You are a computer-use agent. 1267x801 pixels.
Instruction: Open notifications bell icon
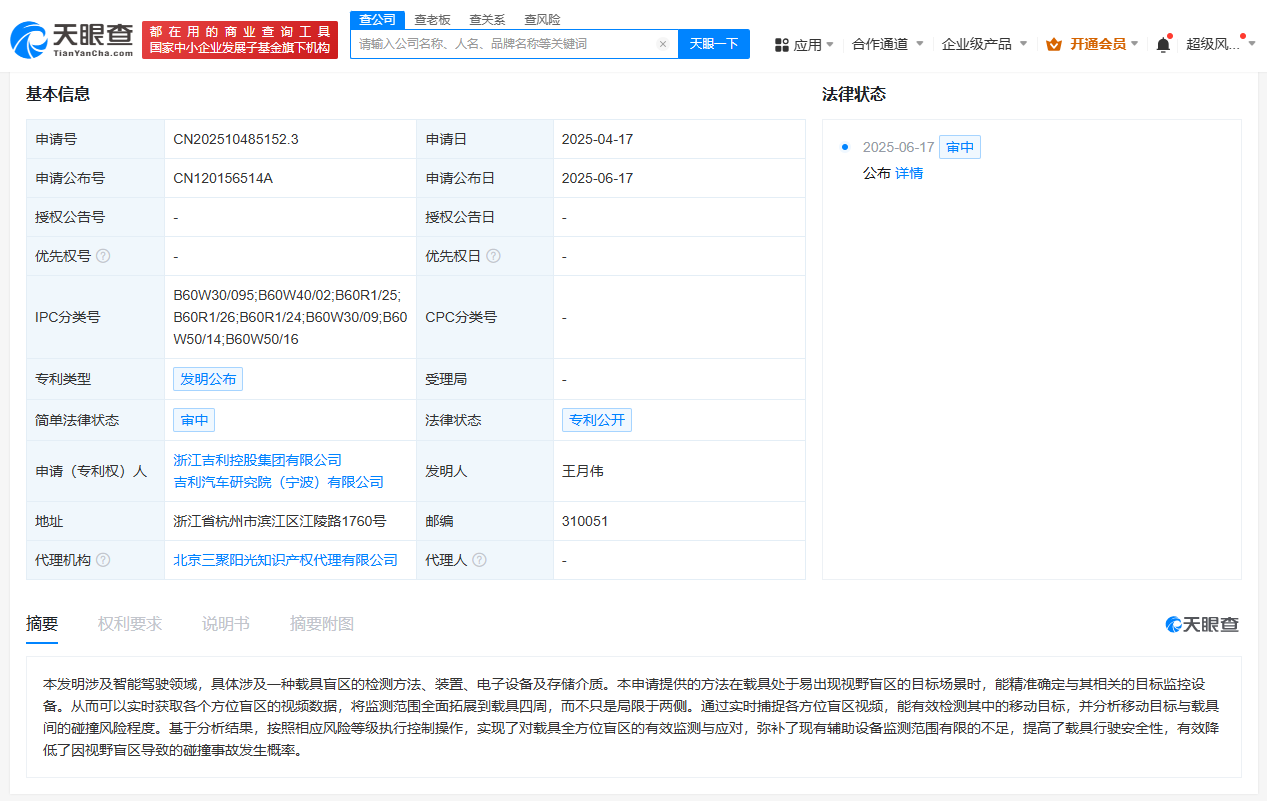(x=1163, y=44)
